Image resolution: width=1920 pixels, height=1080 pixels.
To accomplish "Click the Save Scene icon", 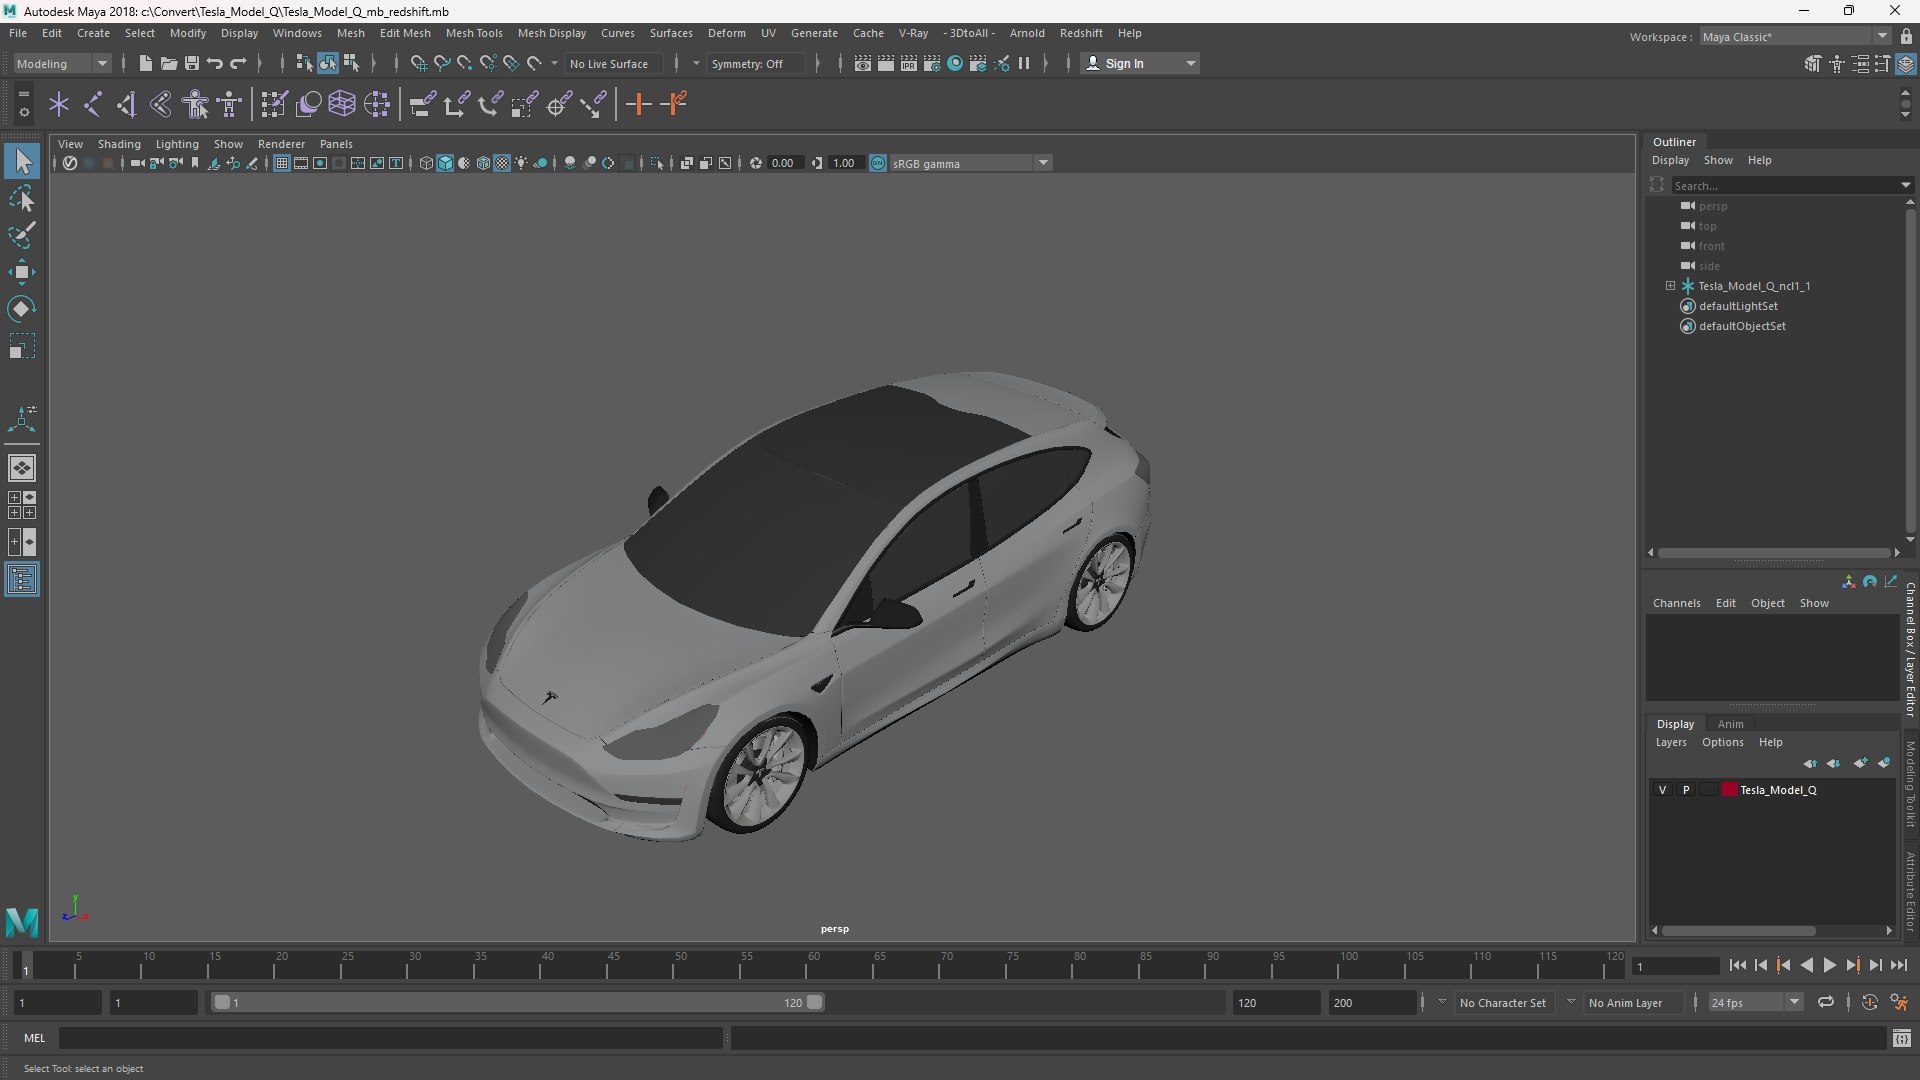I will [191, 63].
